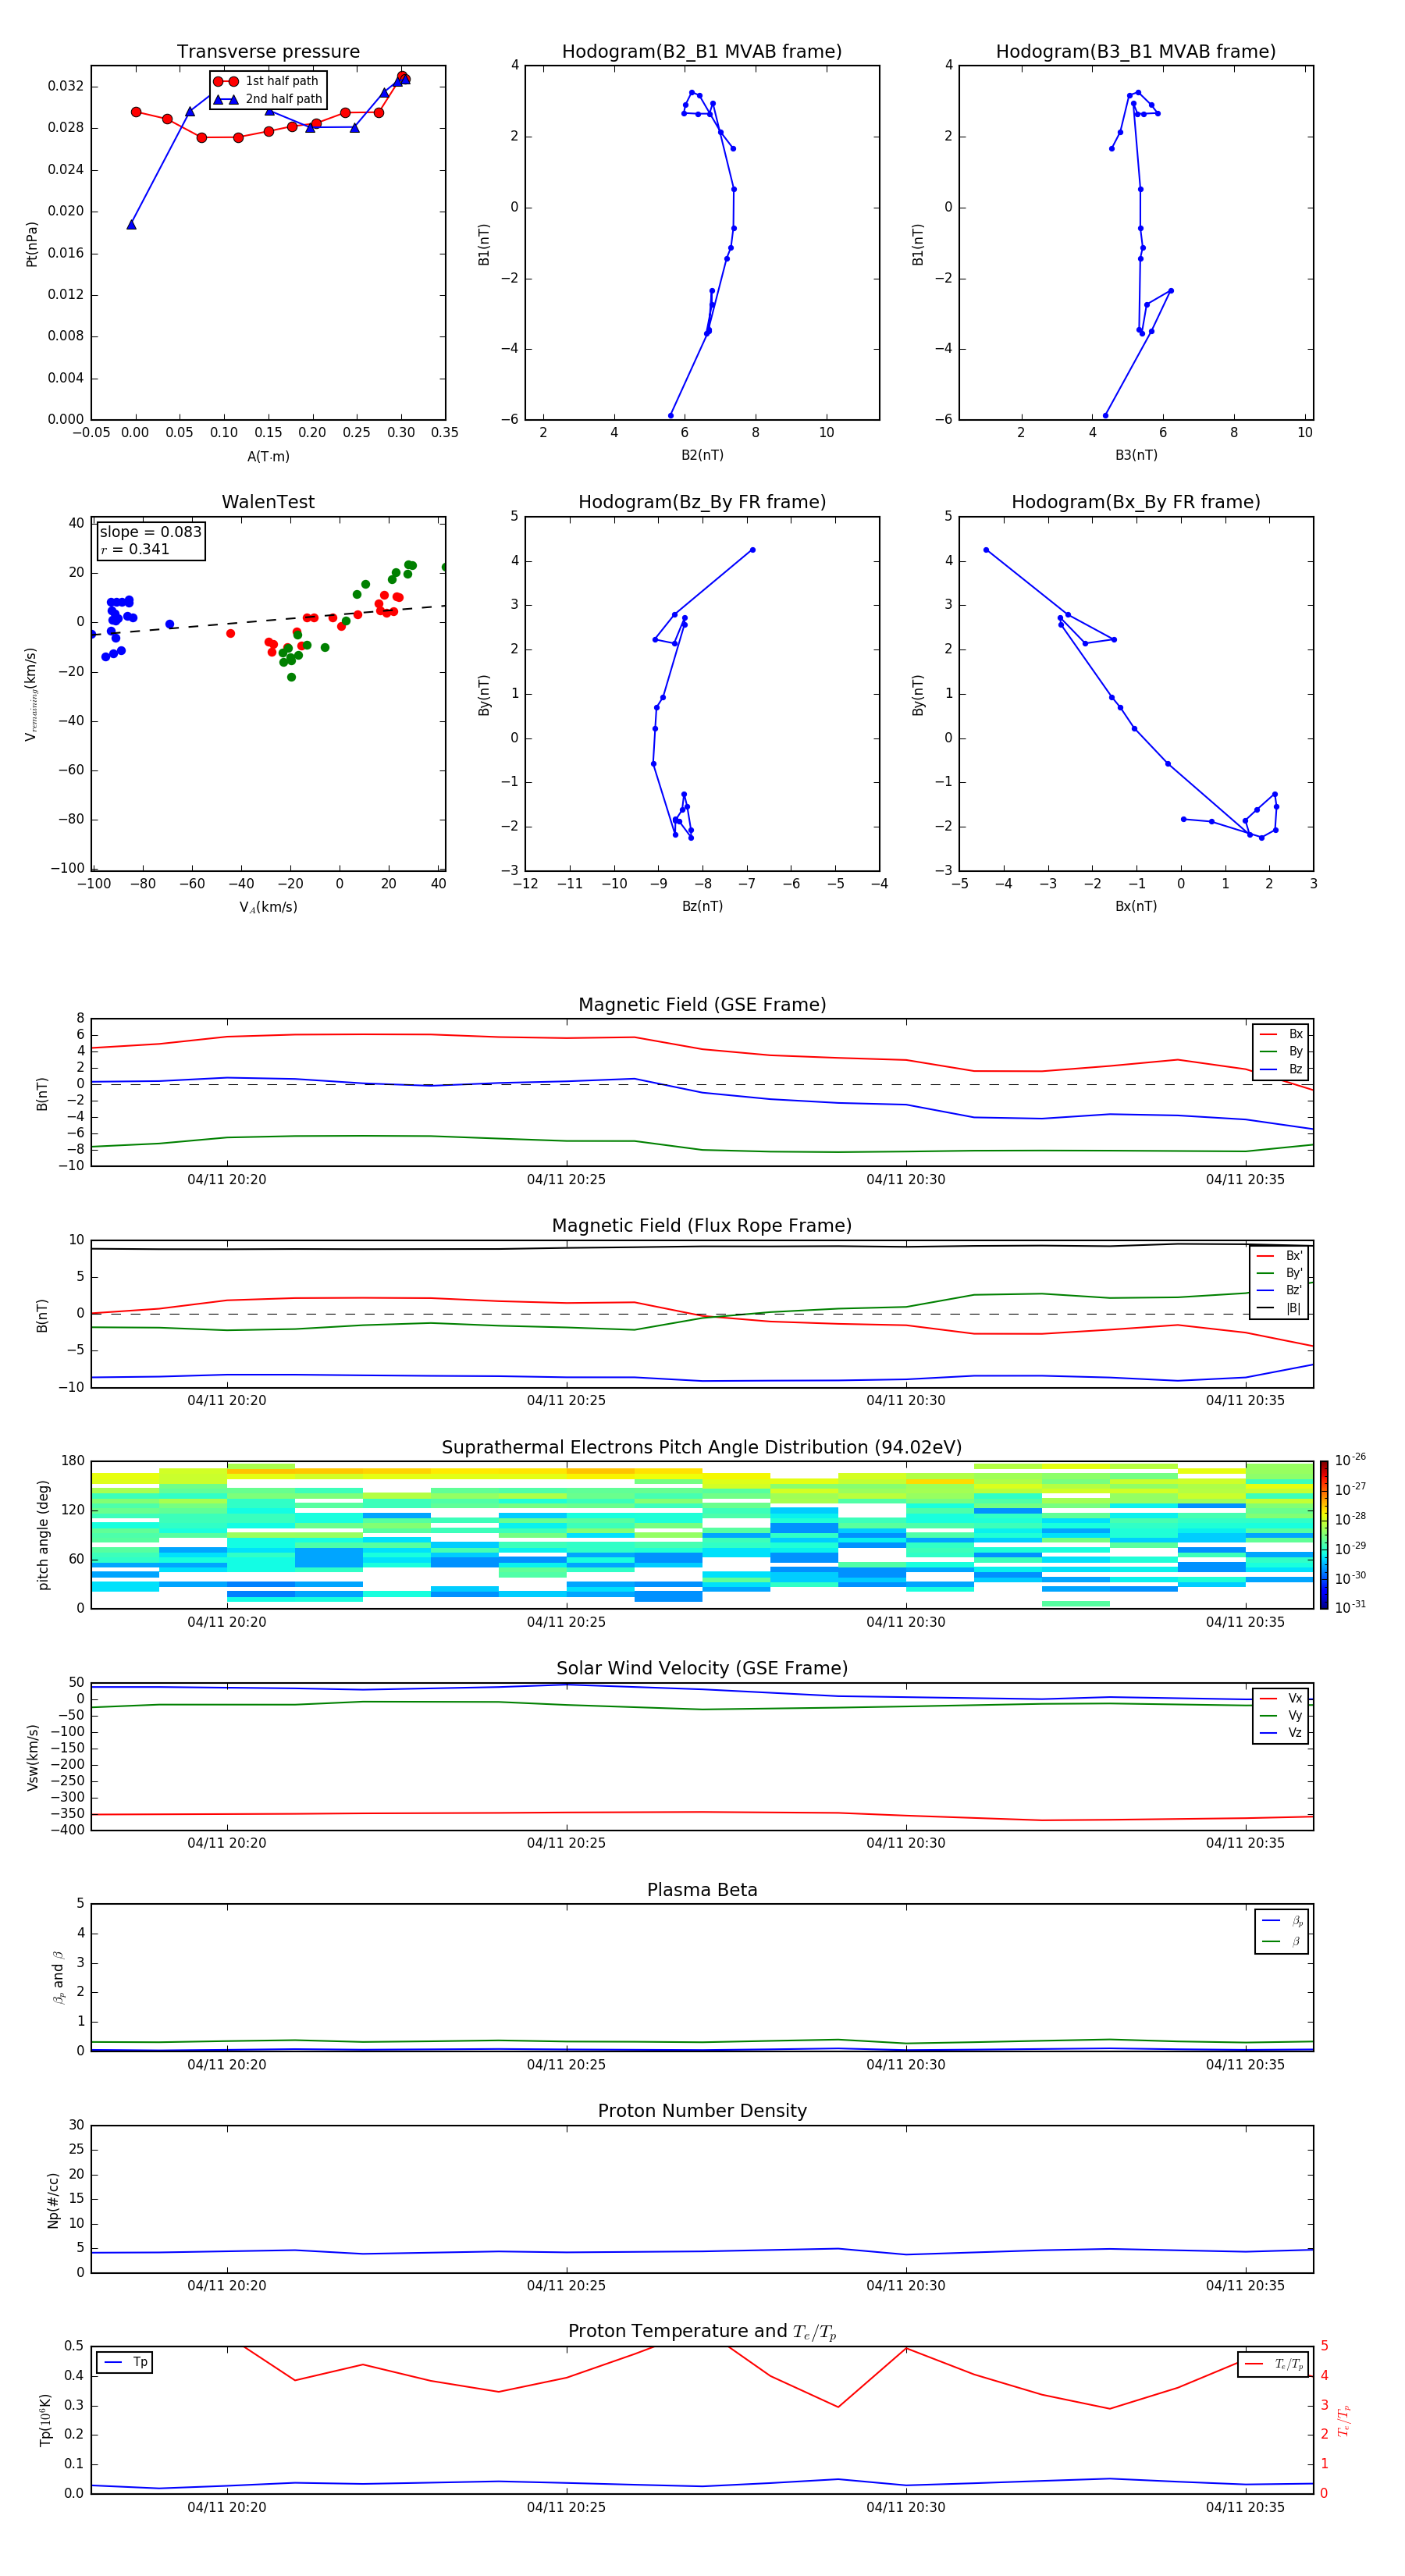Click the pitch angle colorbar
The height and width of the screenshot is (2576, 1405).
point(1324,1535)
